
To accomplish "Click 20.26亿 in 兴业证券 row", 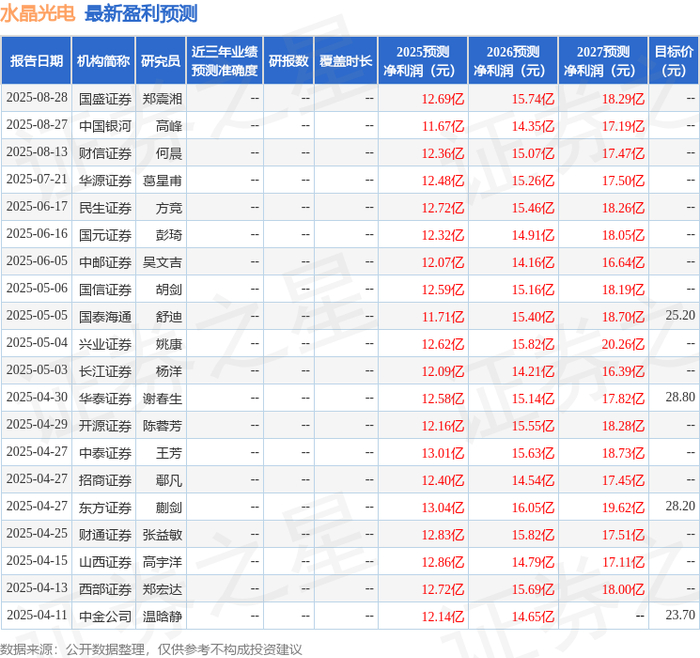I will [623, 344].
